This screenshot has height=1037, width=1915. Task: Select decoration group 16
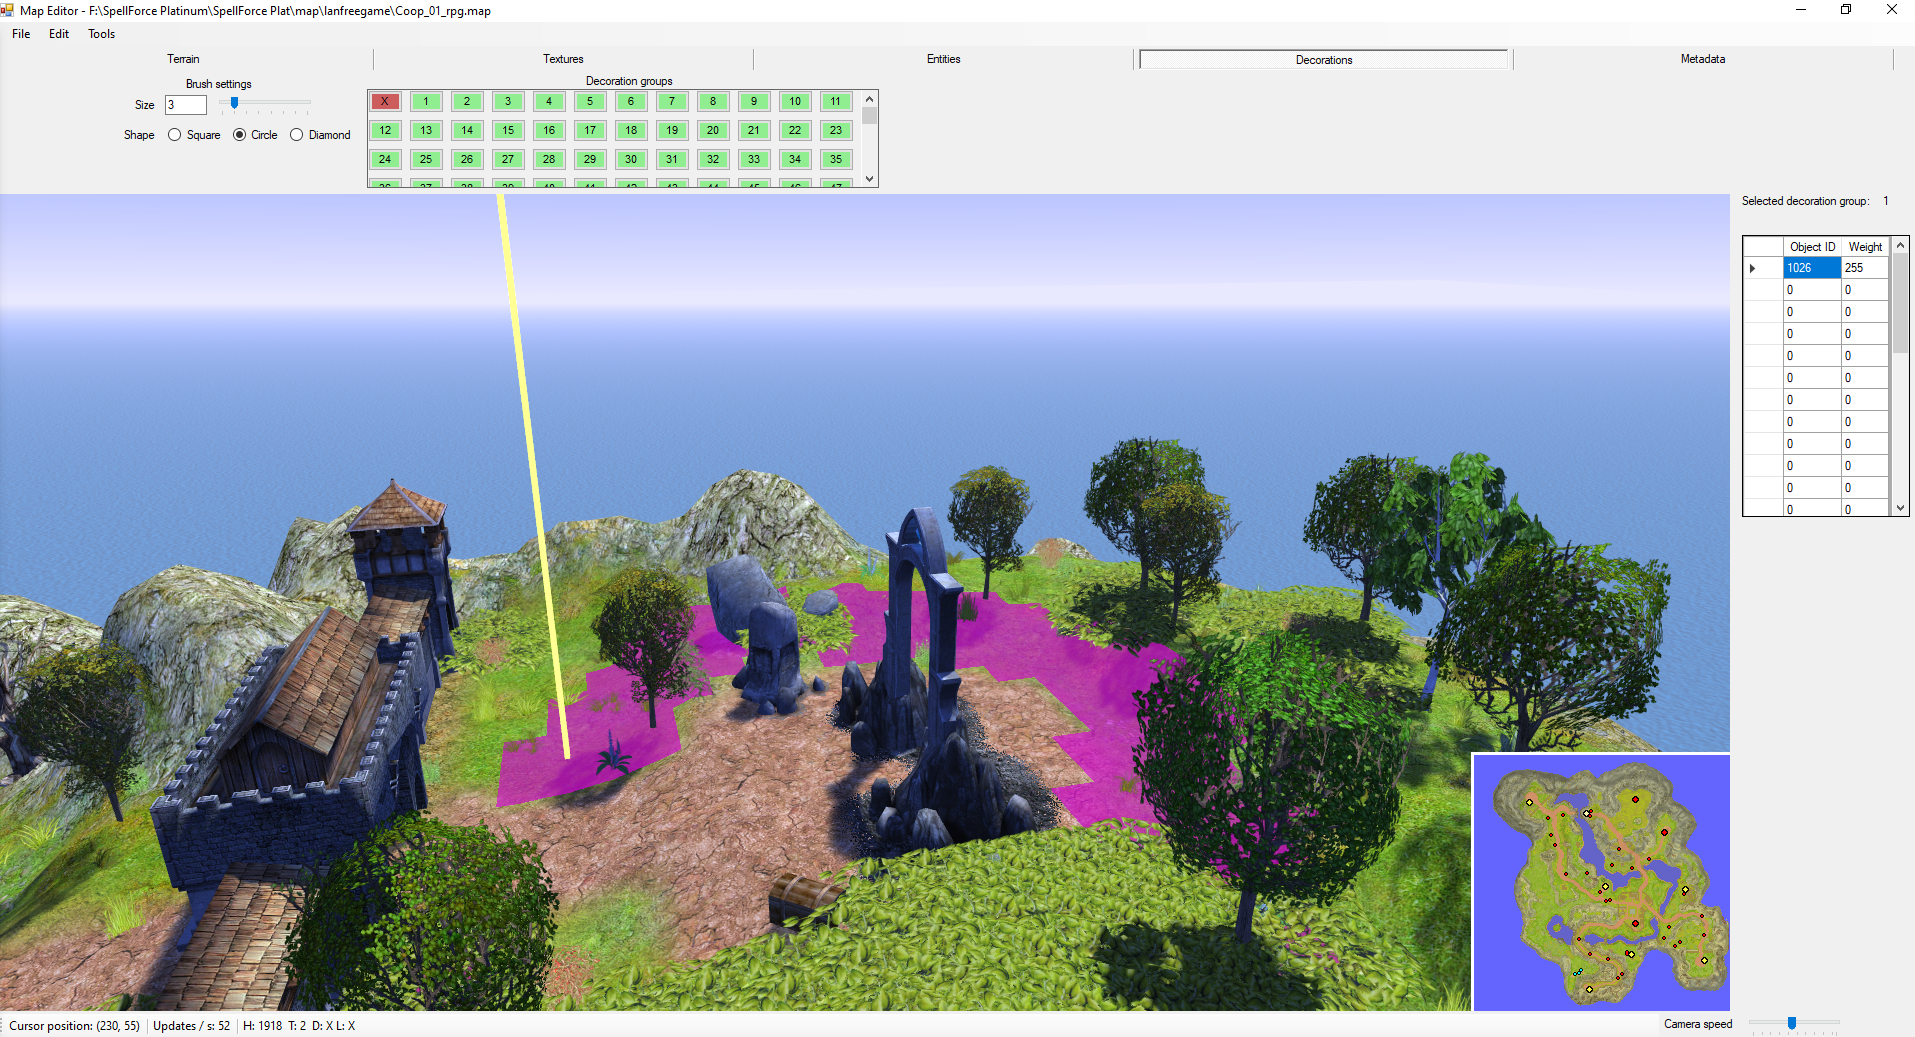(x=549, y=130)
